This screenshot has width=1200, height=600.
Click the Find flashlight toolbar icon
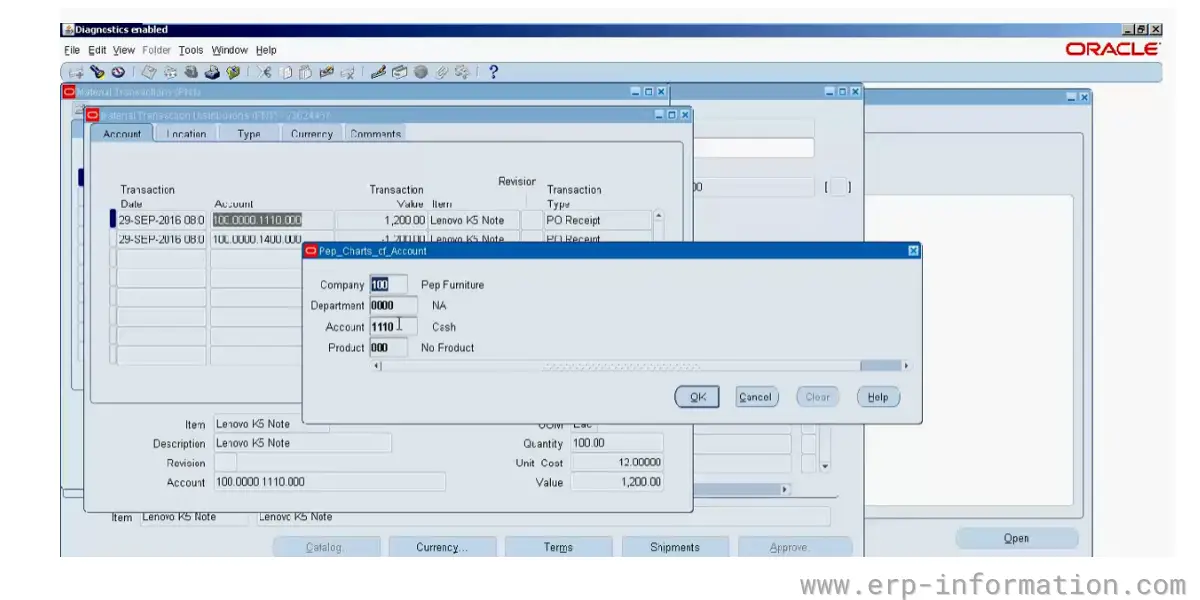(97, 72)
